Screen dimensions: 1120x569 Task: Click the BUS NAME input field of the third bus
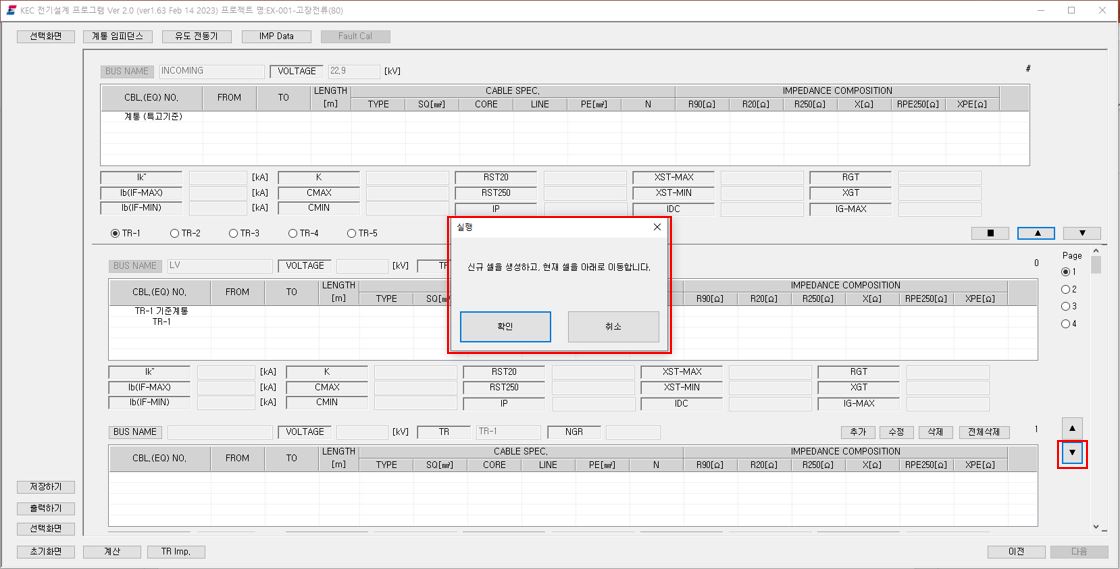tap(220, 432)
